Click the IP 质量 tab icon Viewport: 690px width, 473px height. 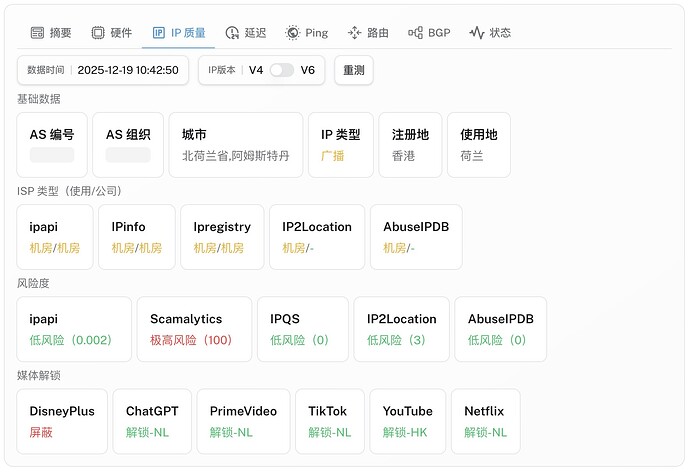tap(158, 33)
